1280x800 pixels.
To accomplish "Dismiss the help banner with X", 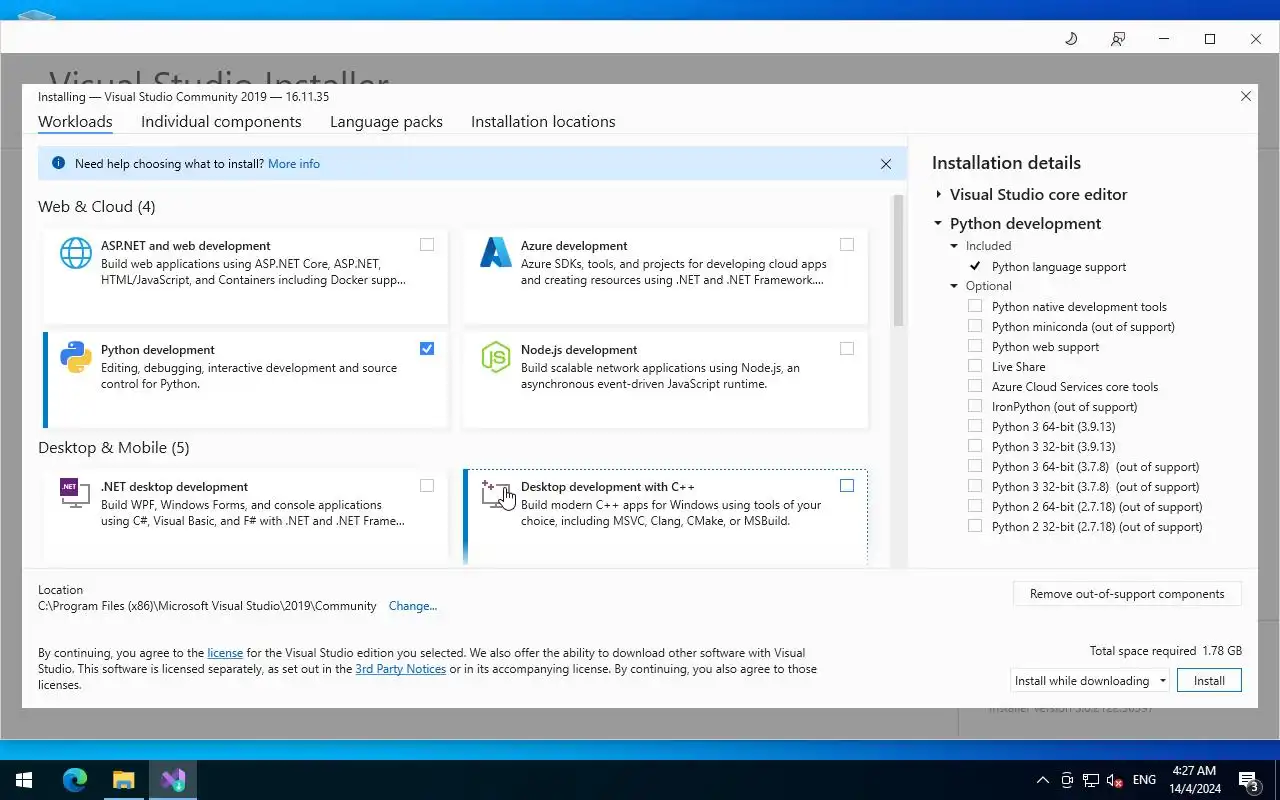I will pos(886,164).
